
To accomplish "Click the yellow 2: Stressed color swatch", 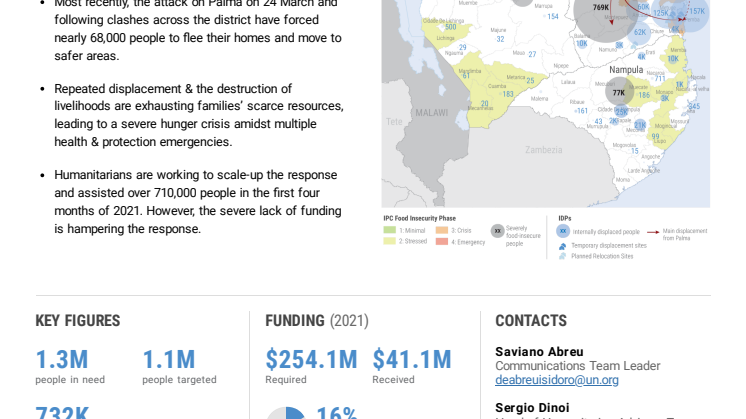I will click(x=390, y=241).
